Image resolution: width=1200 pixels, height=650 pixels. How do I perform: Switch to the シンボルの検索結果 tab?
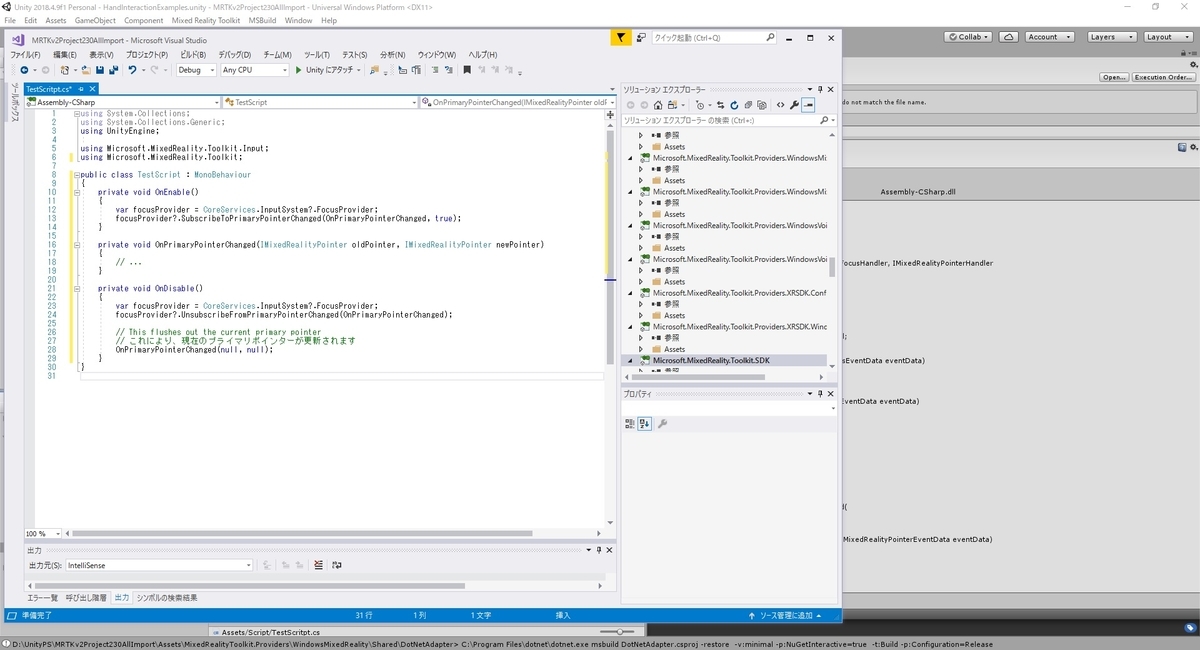click(x=167, y=597)
